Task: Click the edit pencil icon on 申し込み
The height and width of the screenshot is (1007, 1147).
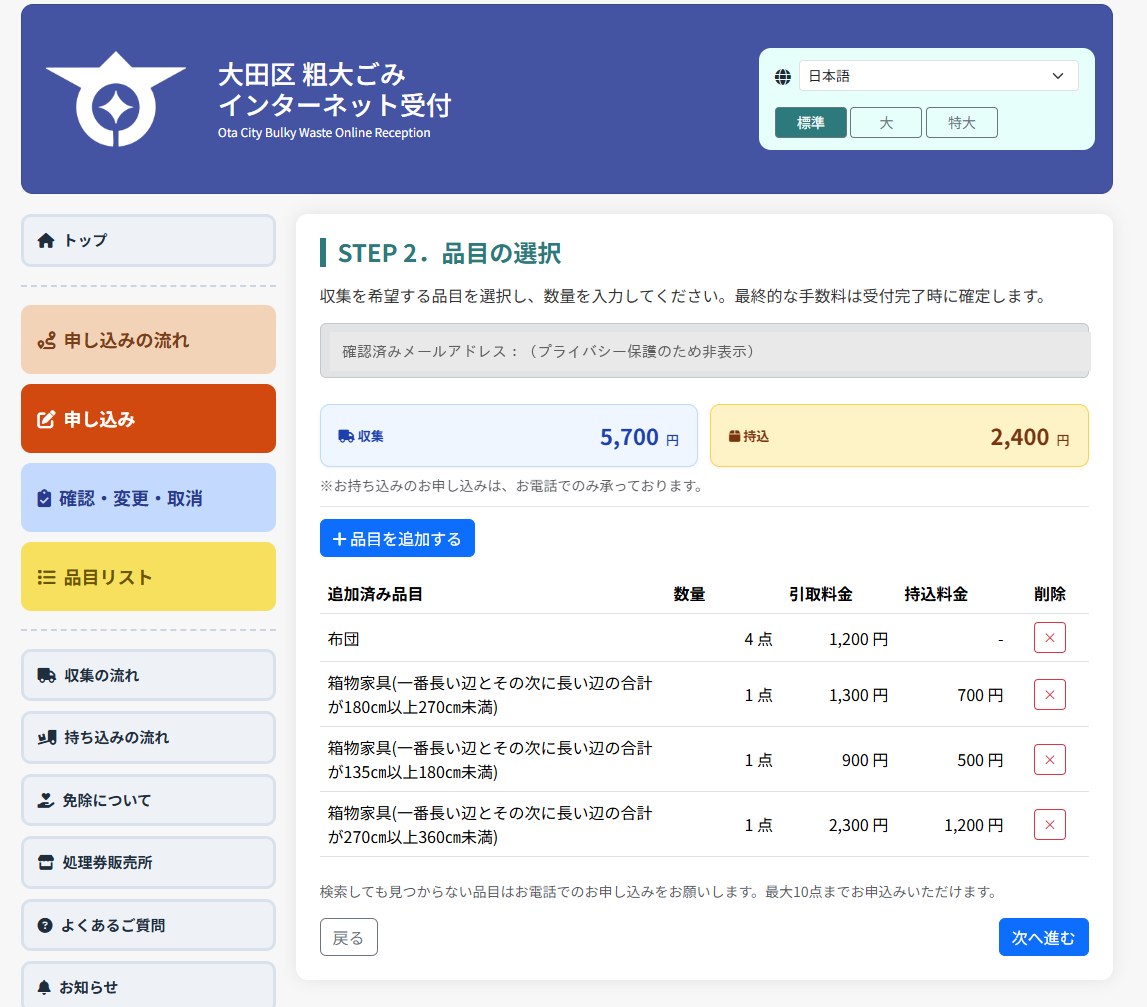Action: pyautogui.click(x=46, y=419)
